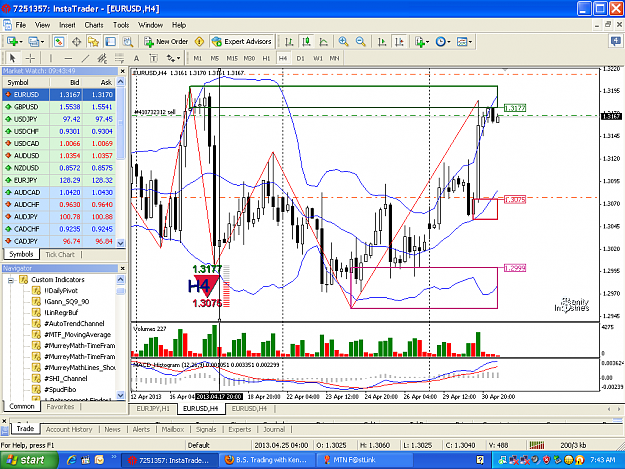Open the Tools menu
This screenshot has height=469, width=625.
point(121,25)
